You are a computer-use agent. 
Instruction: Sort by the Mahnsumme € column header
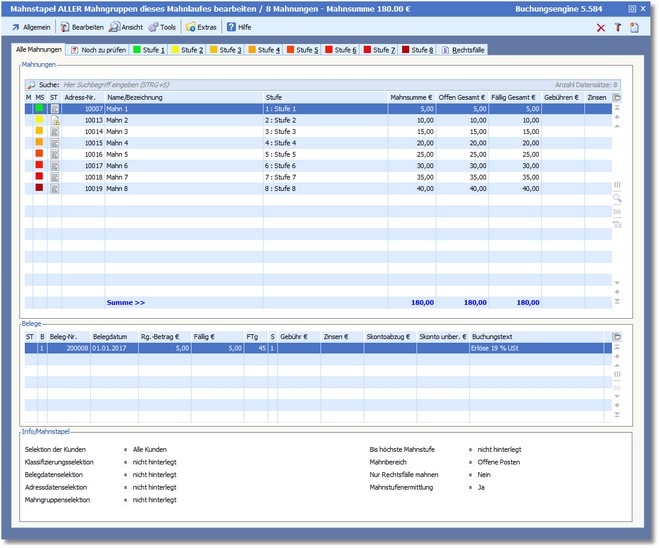pos(412,97)
